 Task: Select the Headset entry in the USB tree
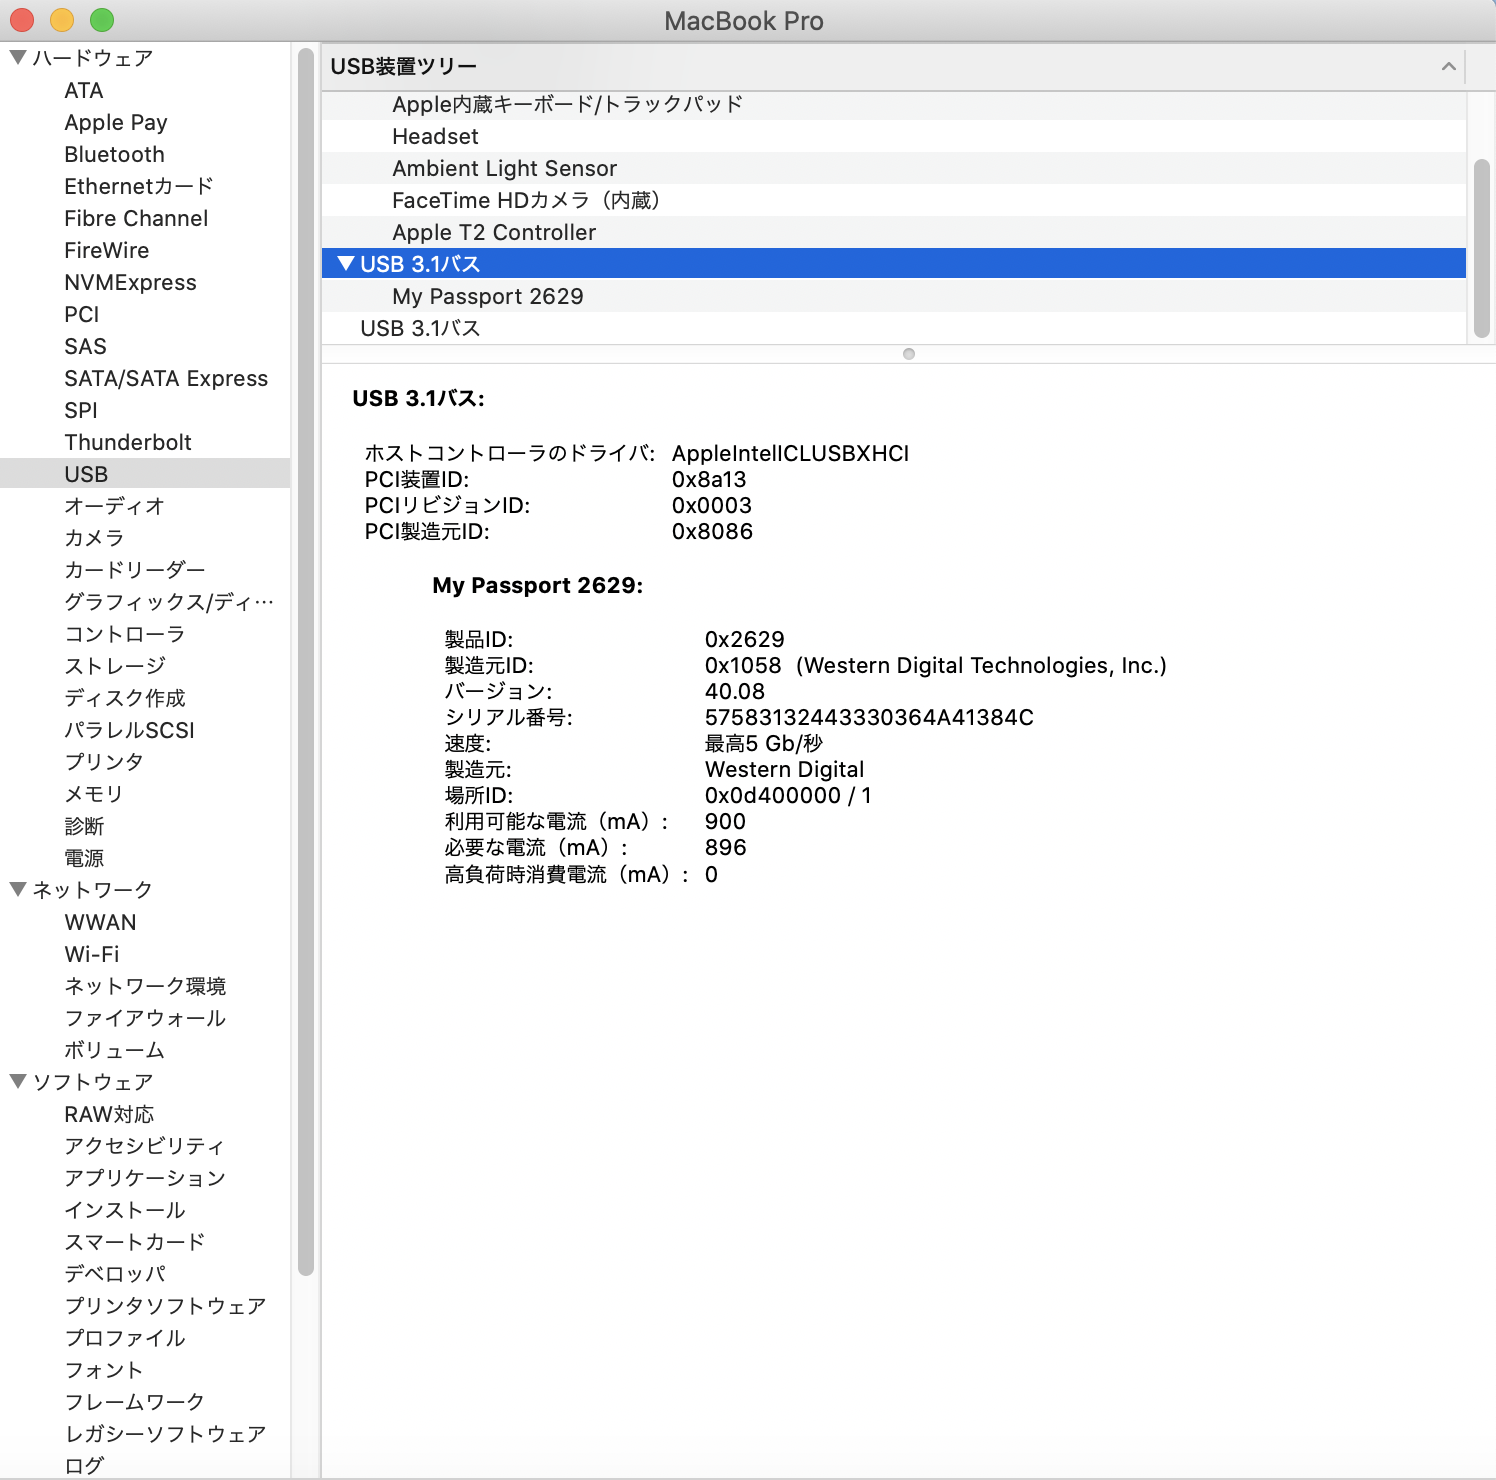(x=434, y=136)
